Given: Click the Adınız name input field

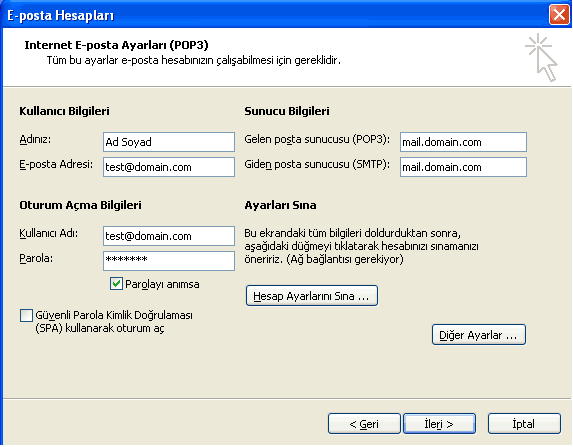Looking at the screenshot, I should point(169,142).
